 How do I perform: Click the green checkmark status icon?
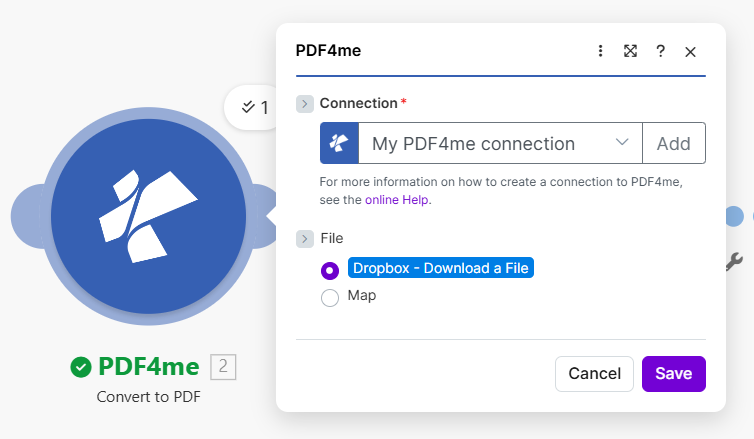81,367
